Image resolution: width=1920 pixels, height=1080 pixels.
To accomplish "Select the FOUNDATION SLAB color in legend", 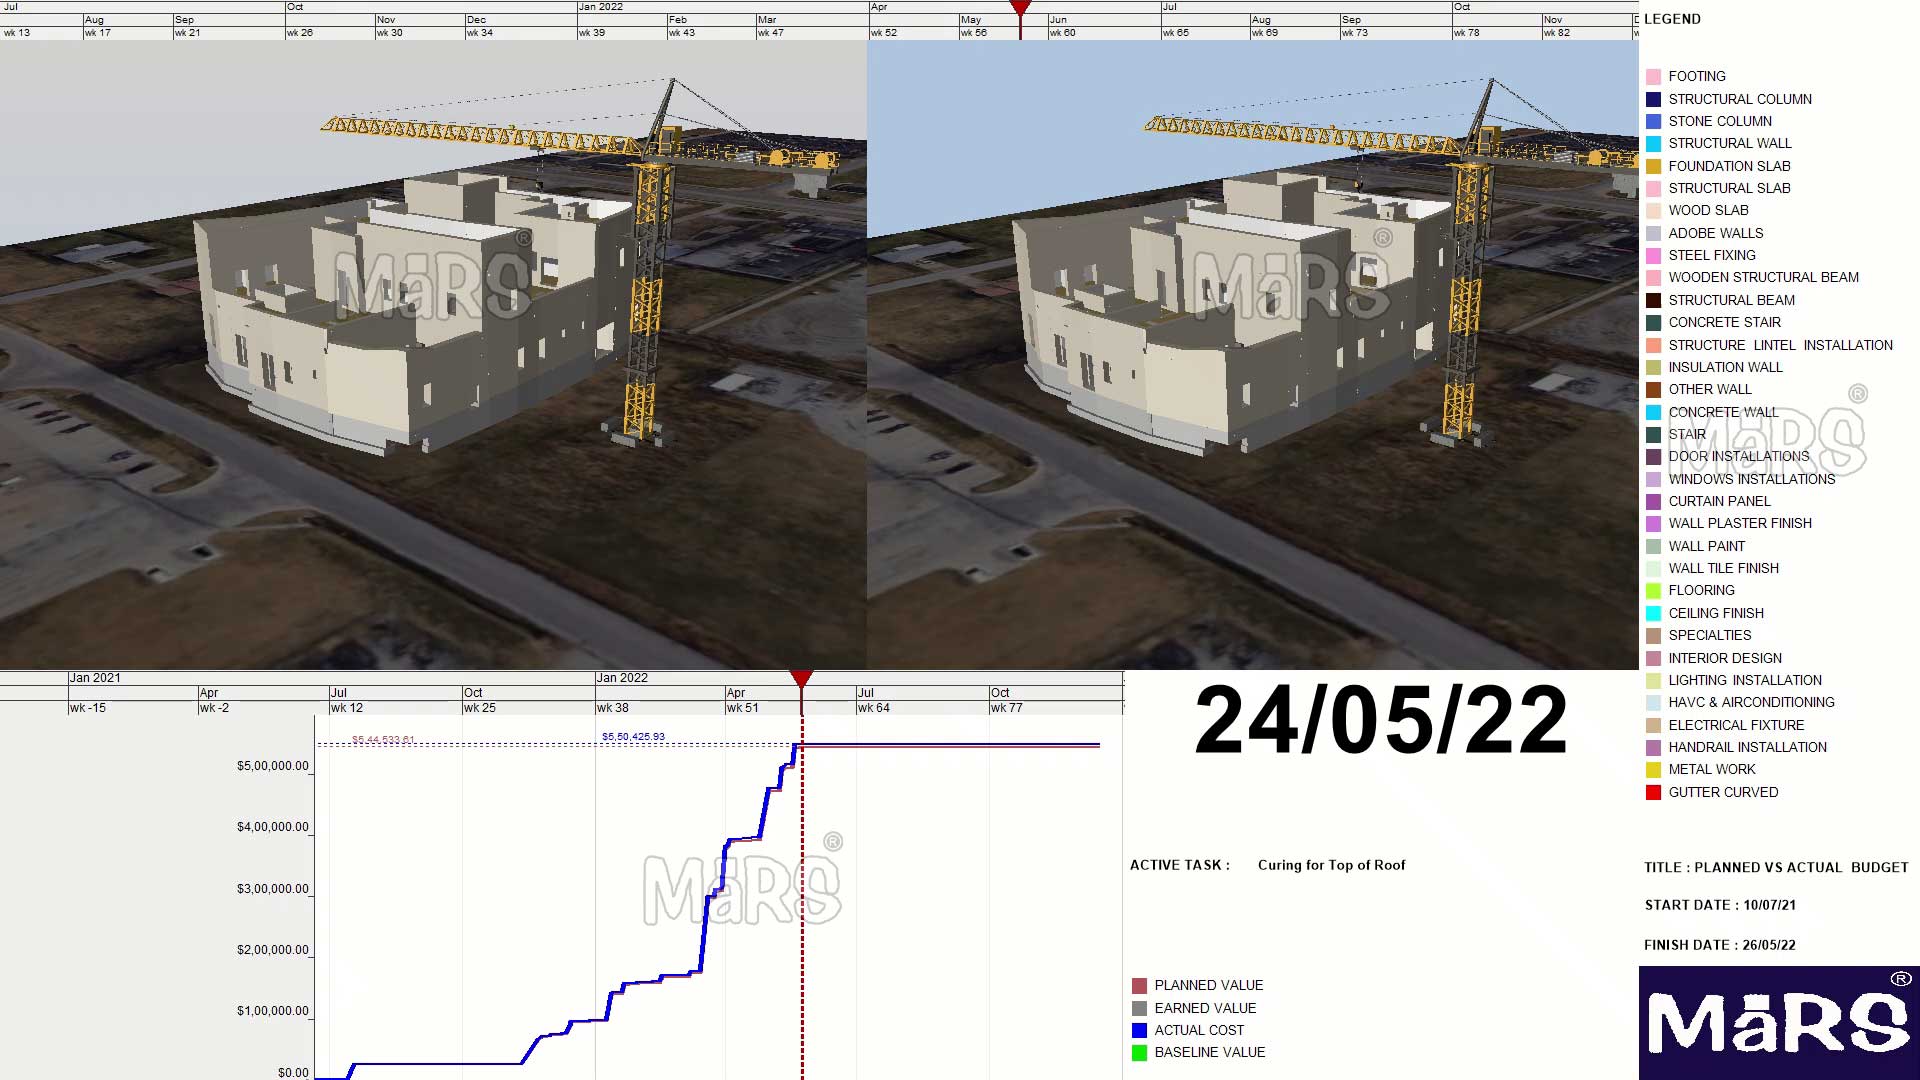I will tap(1652, 166).
